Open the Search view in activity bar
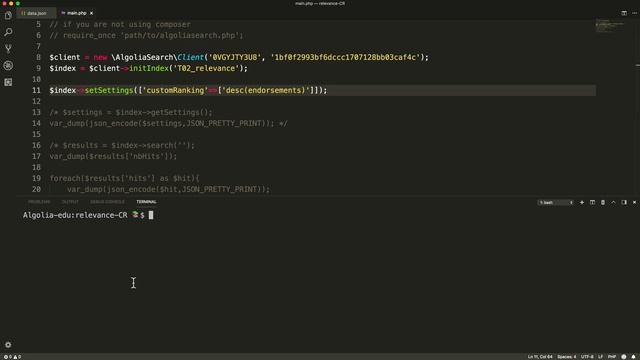Viewport: 640px width, 360px height. point(8,32)
